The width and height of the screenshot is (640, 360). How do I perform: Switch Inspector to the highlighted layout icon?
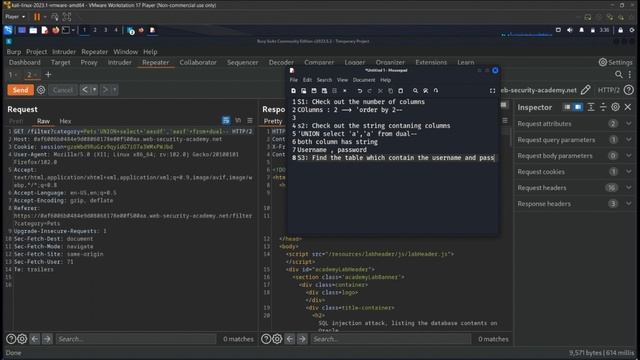(578, 107)
